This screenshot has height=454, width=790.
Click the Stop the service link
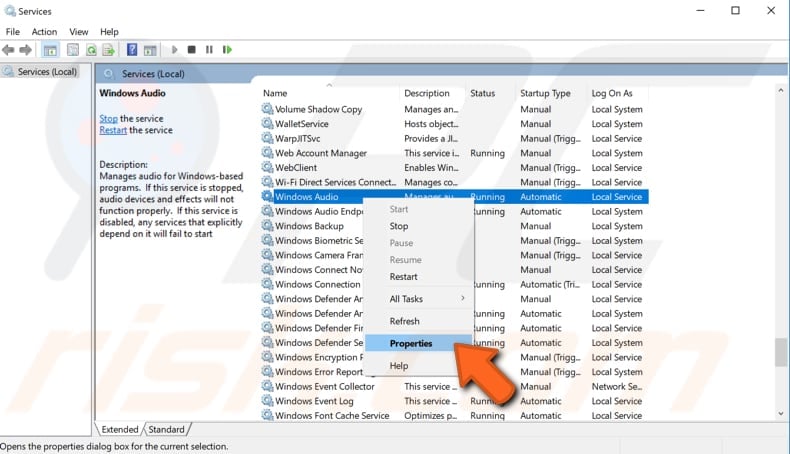tap(108, 118)
